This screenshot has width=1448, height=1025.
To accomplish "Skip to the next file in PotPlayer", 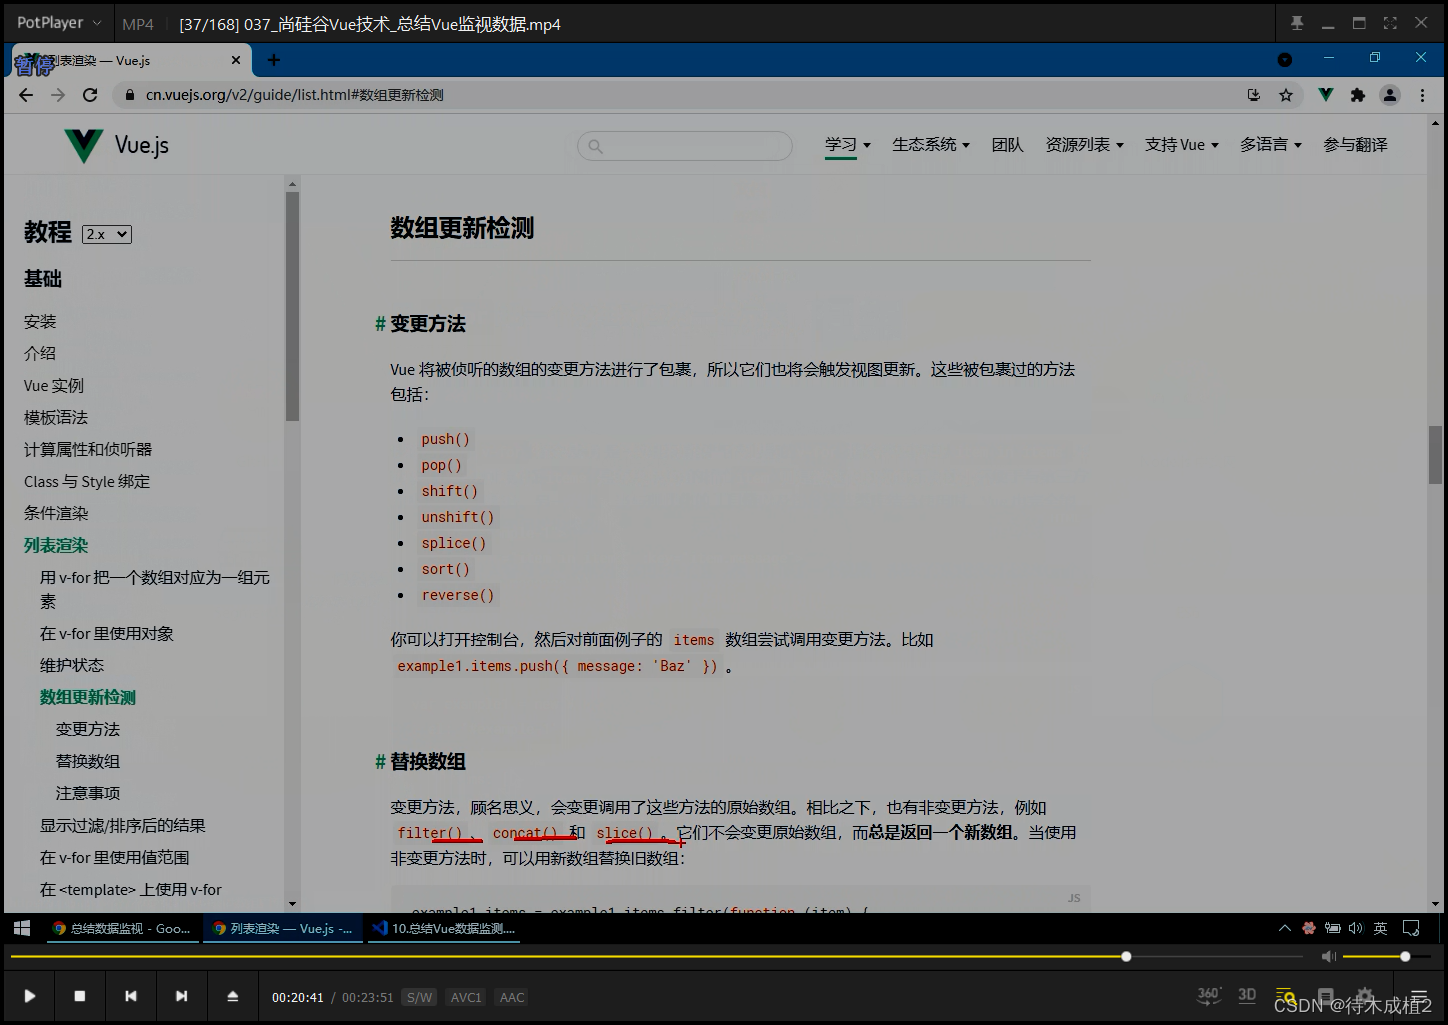I will (181, 996).
